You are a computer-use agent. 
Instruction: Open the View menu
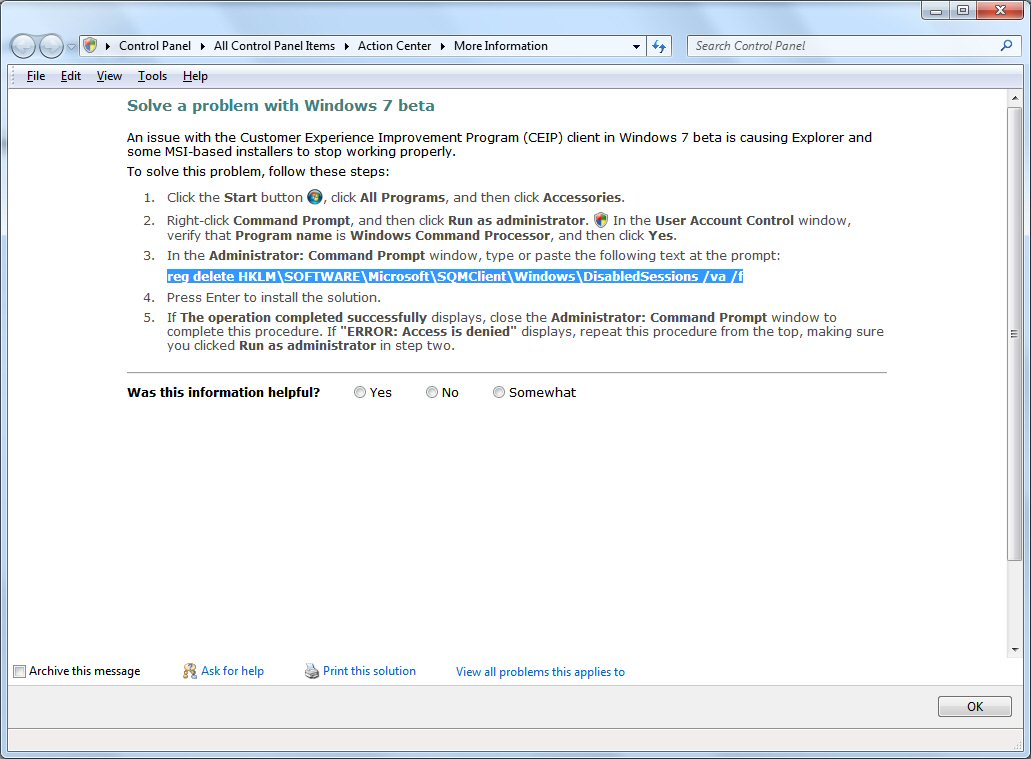coord(109,76)
